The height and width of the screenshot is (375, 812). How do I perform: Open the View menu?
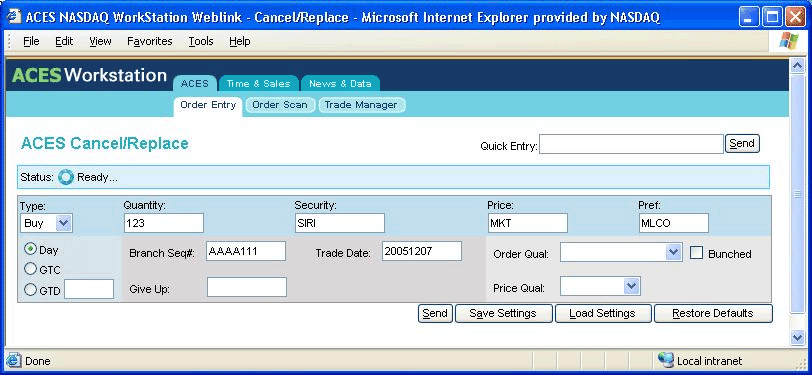click(100, 41)
